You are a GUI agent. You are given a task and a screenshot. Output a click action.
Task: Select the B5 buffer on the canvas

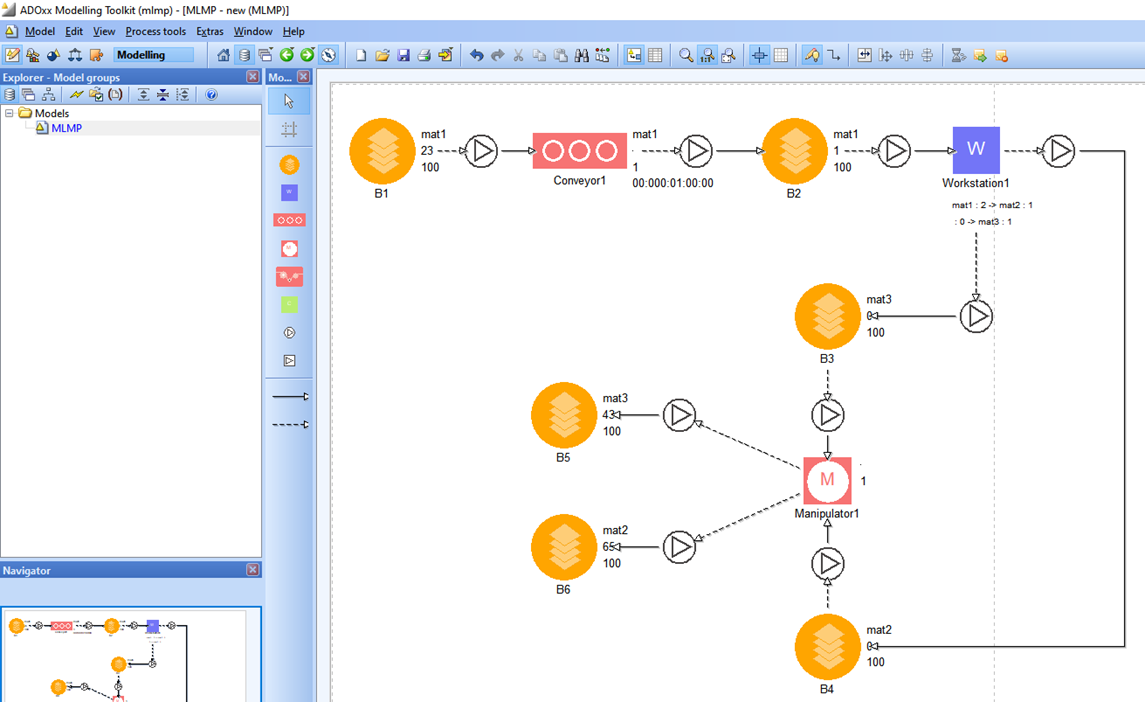coord(564,415)
